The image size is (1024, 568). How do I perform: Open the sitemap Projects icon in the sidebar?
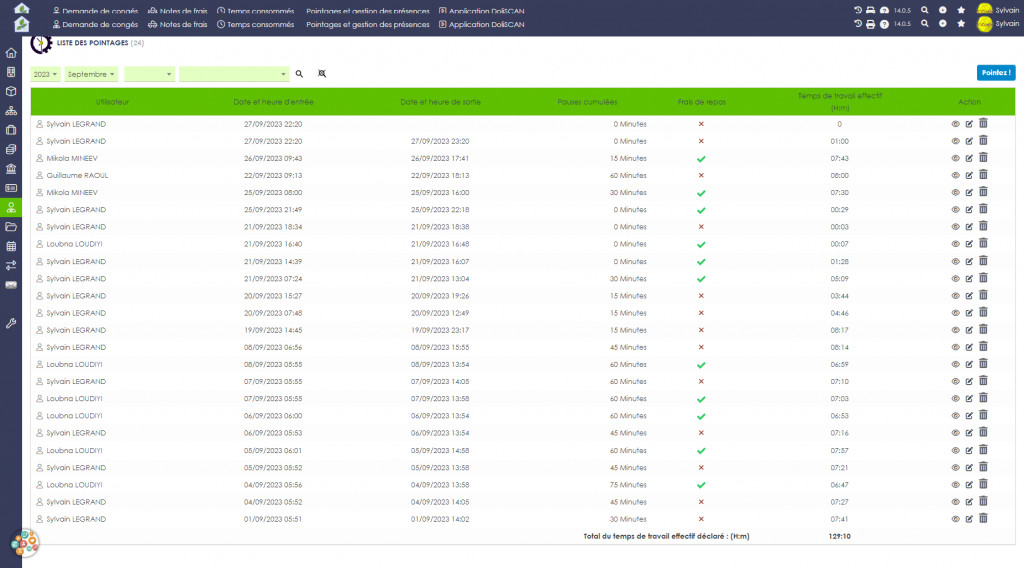[x=11, y=111]
